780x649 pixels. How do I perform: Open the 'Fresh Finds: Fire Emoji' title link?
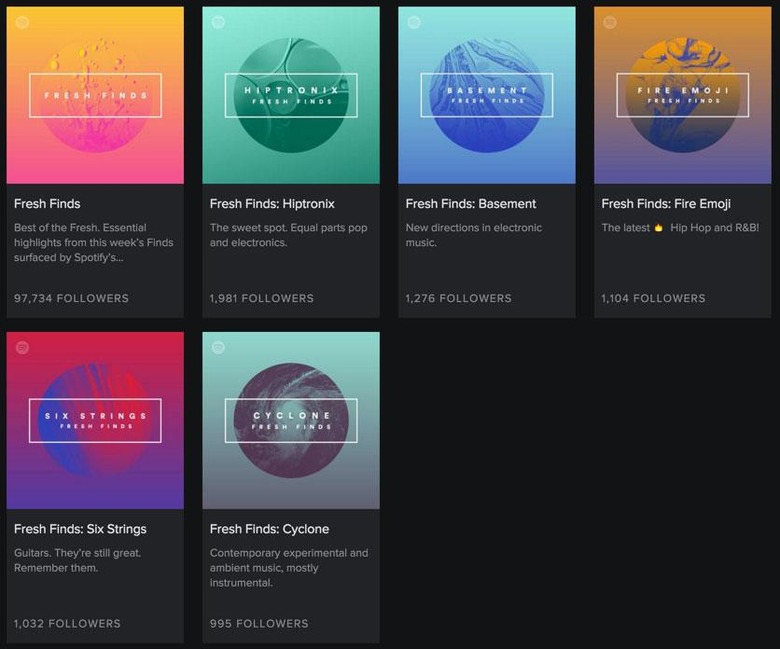[666, 204]
